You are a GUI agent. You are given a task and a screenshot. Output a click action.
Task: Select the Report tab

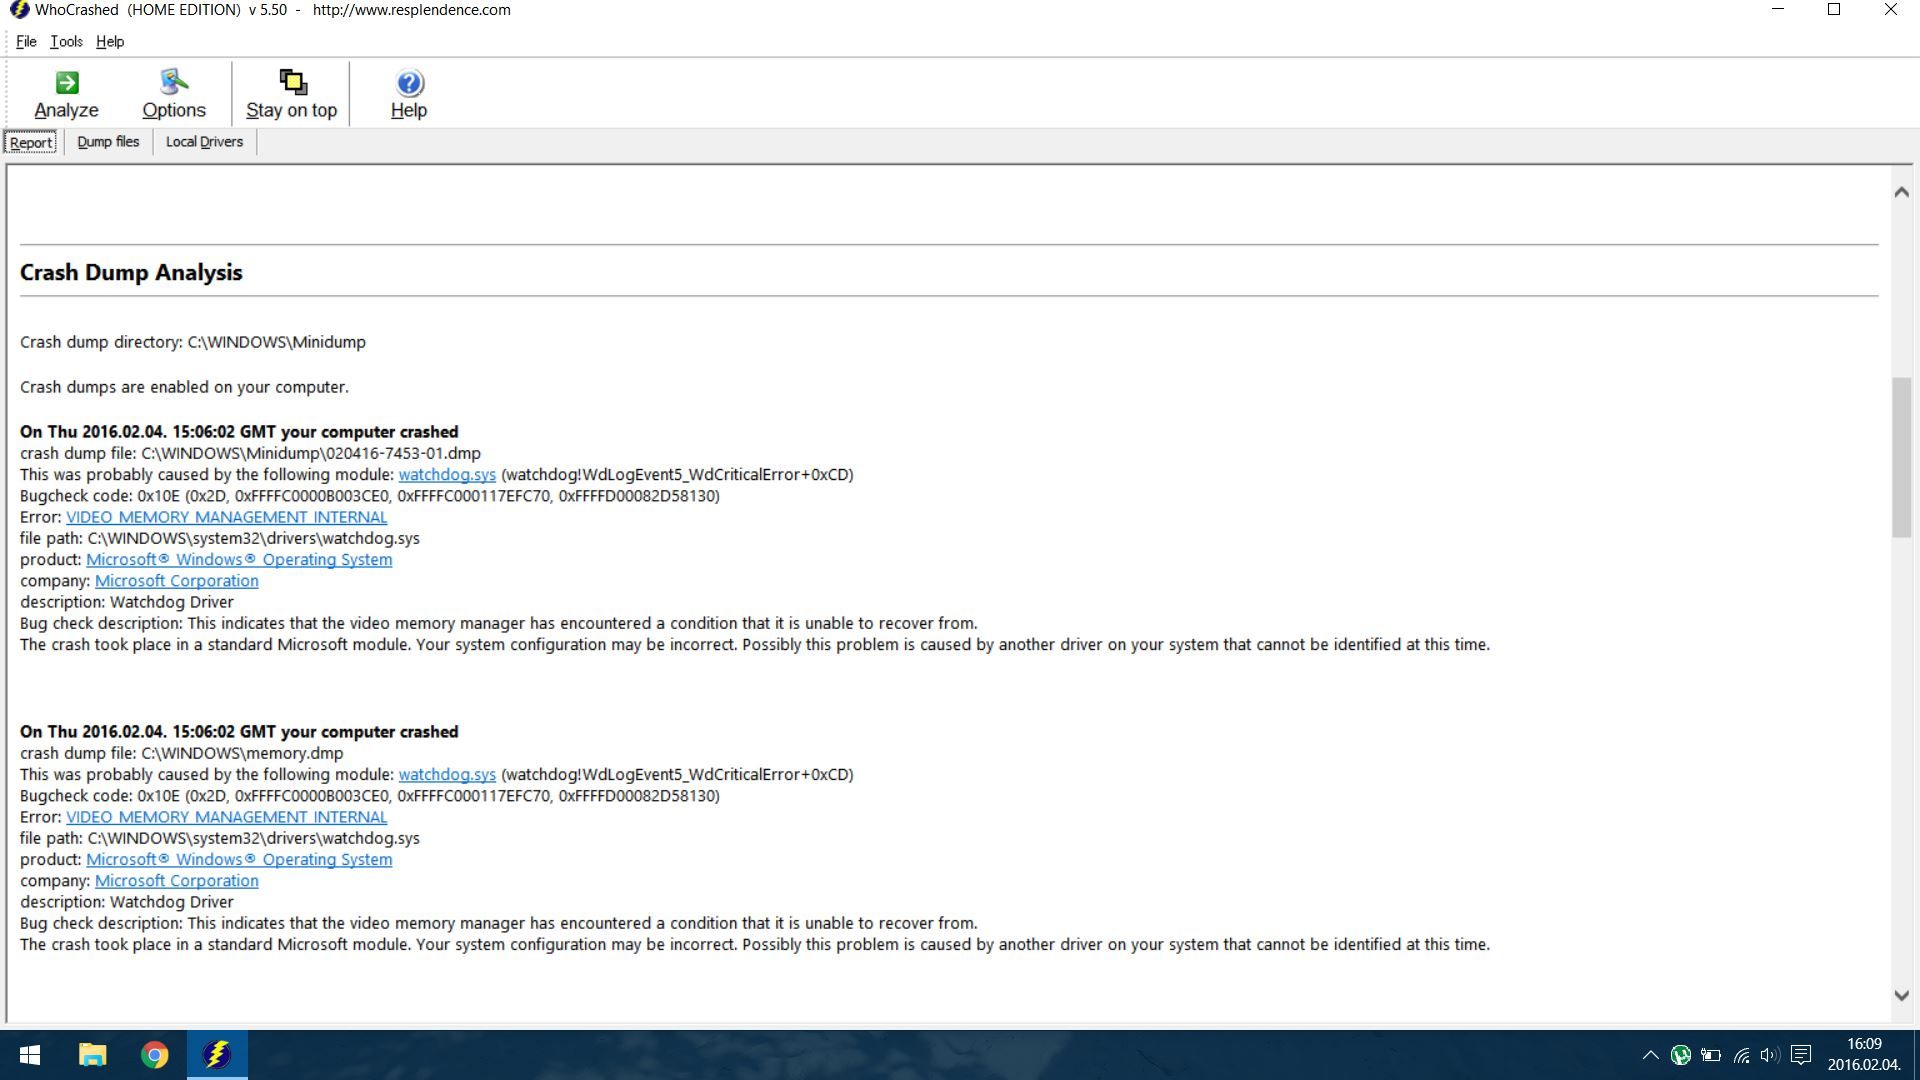[x=31, y=142]
